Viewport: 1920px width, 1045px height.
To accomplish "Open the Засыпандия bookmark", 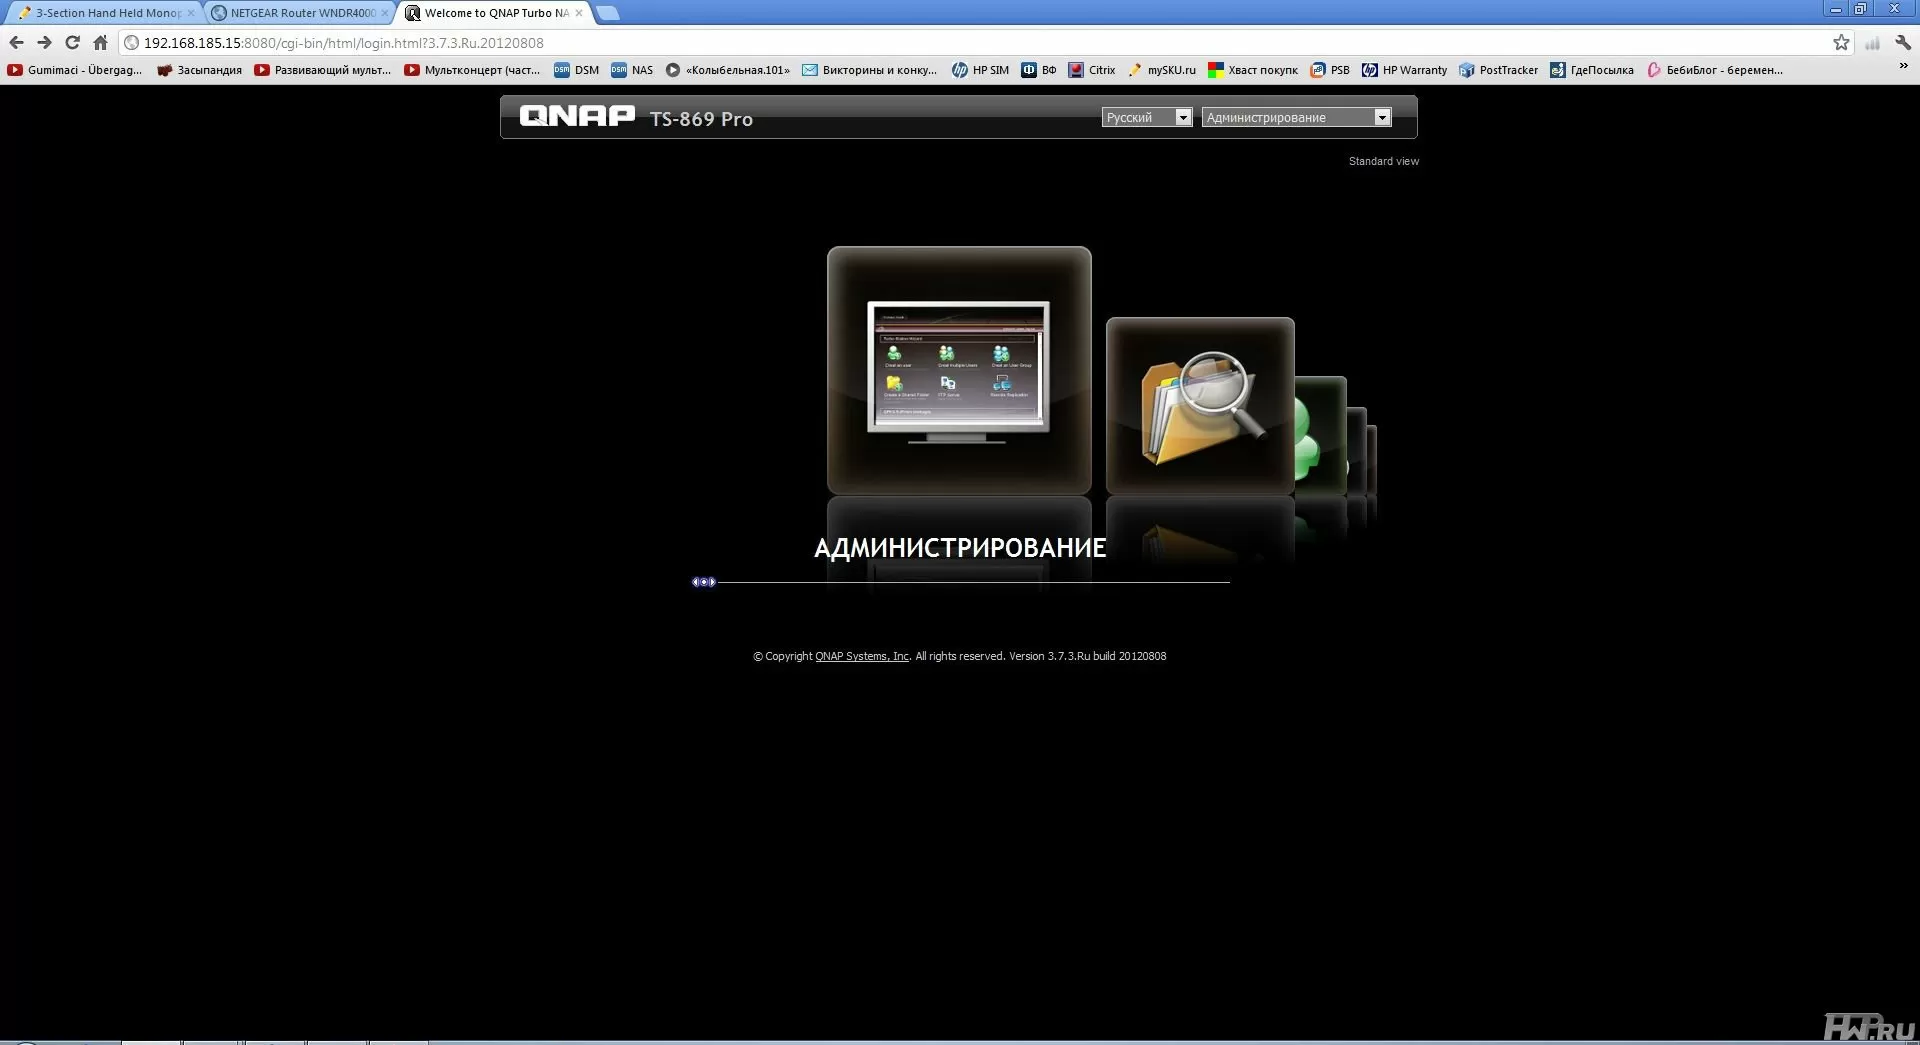I will (200, 70).
